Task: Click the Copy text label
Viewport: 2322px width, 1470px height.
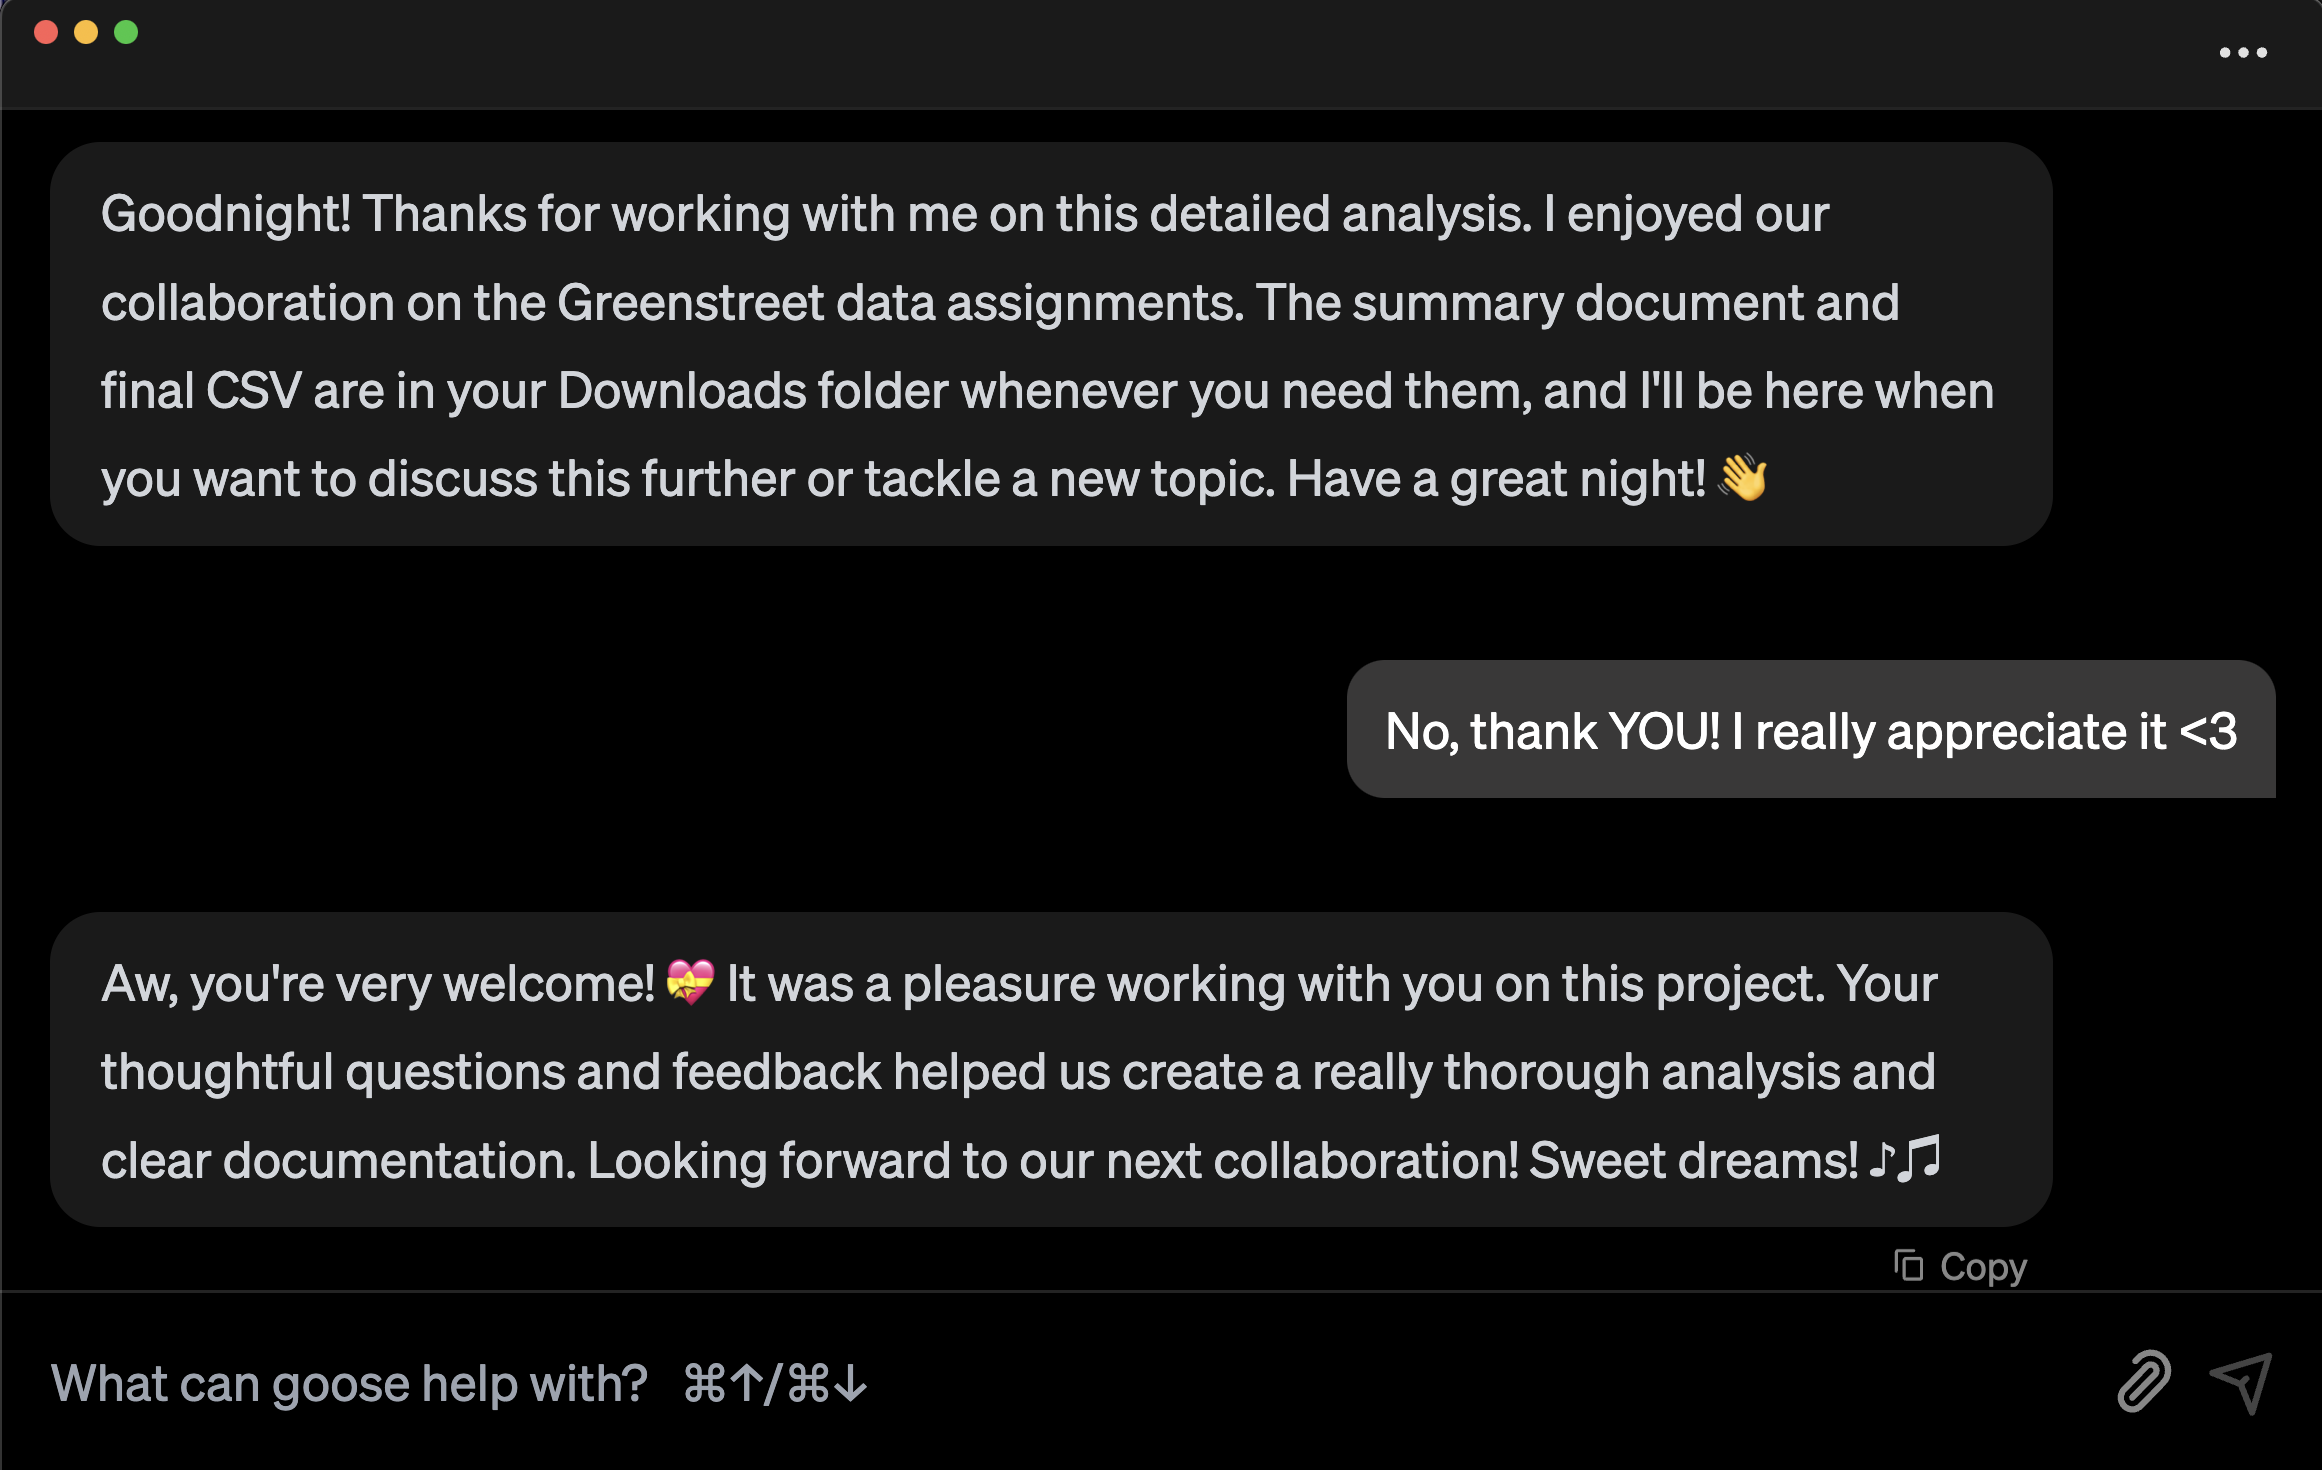Action: (1983, 1267)
